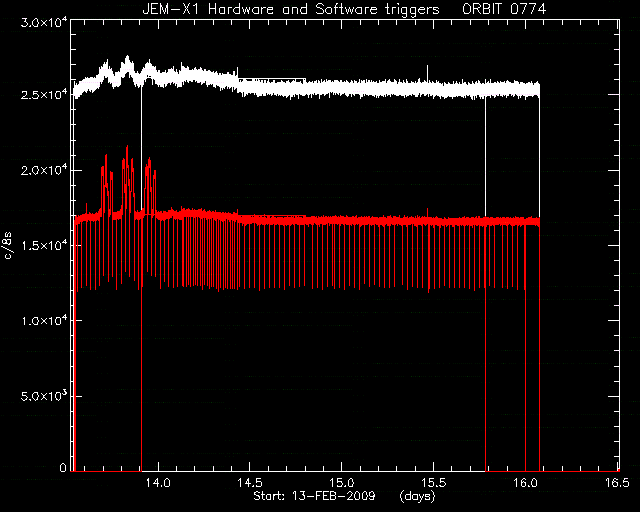Click the plot title 'JEM-X1 Hardware and Software triggers'
This screenshot has width=640, height=512.
291,9
